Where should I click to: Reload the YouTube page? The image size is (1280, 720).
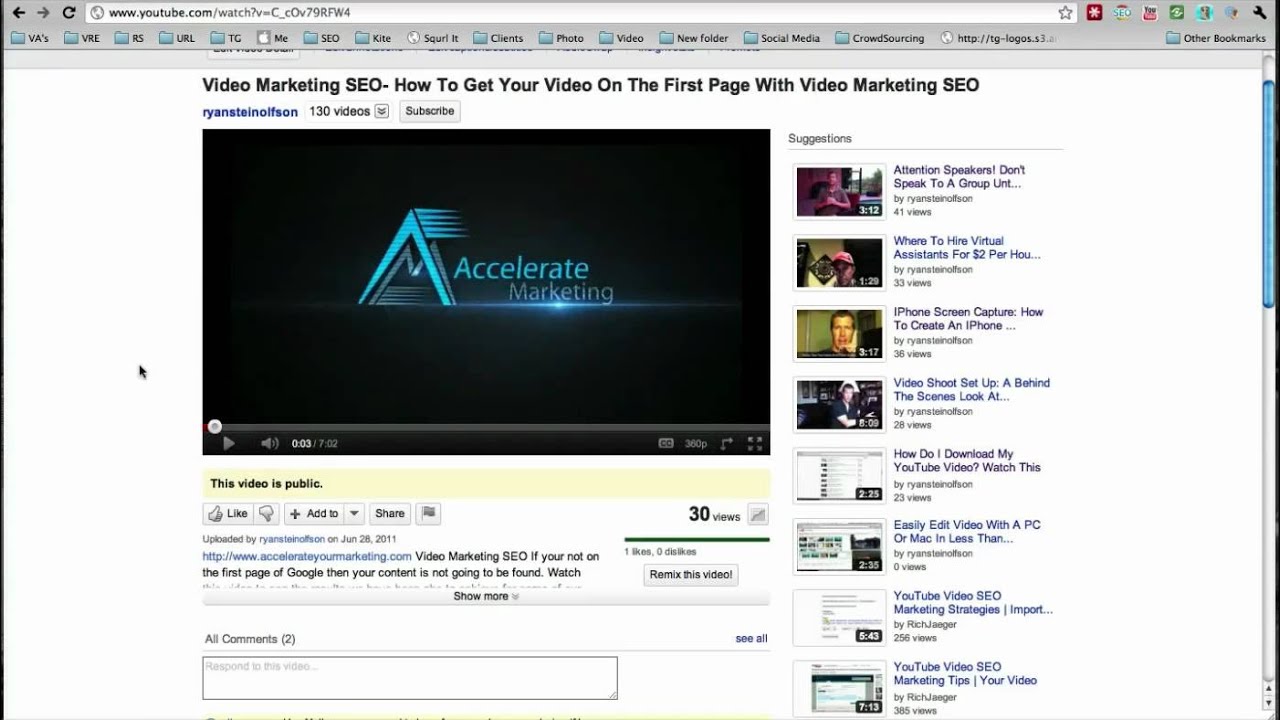click(68, 13)
